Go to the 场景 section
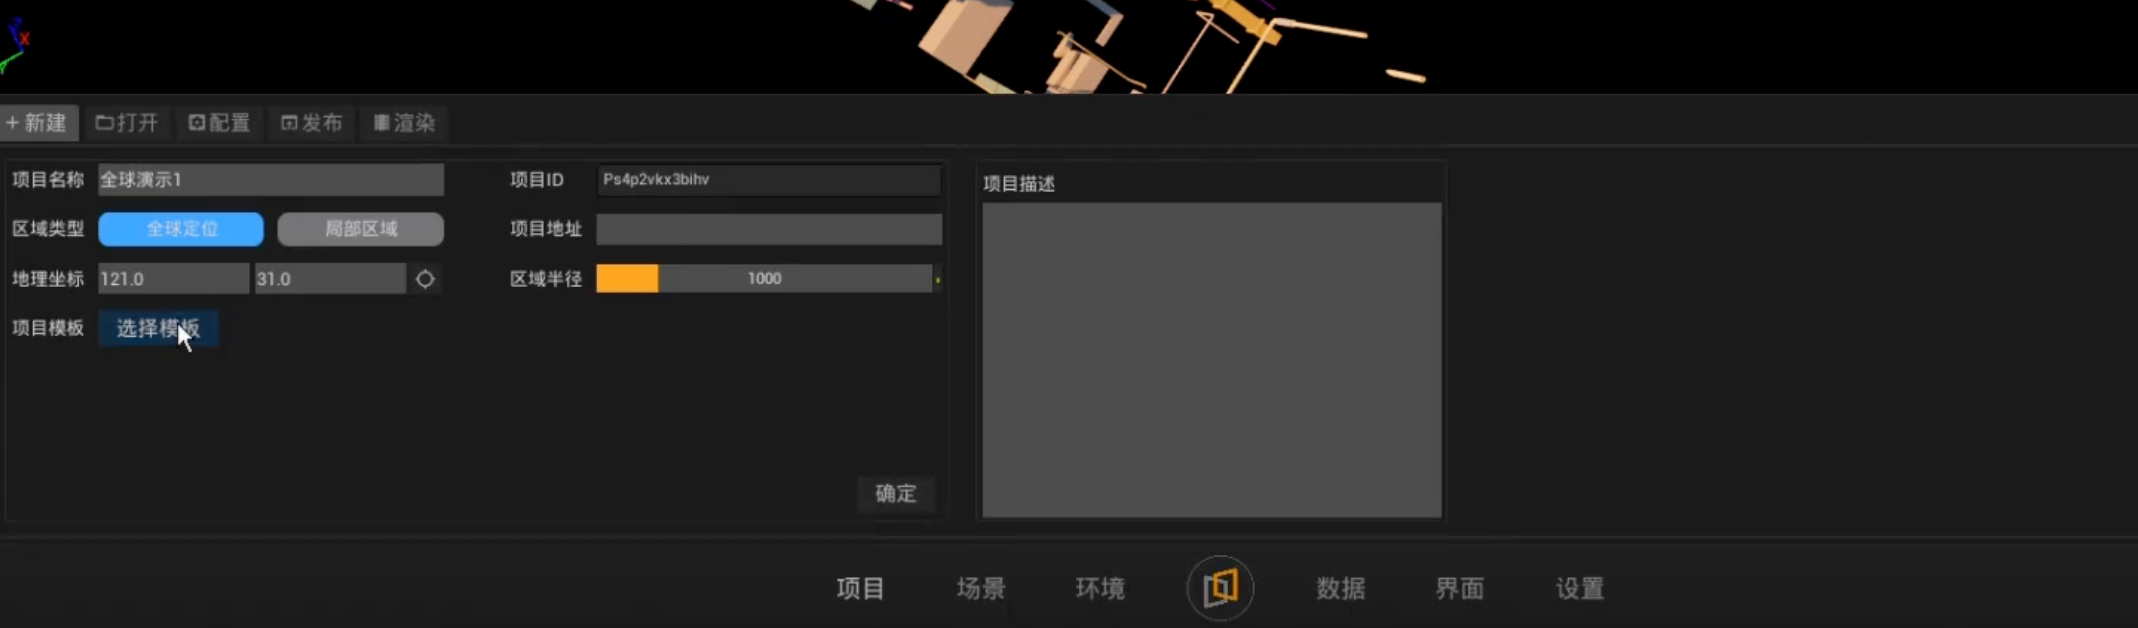Screen dimensions: 2138x628 [x=981, y=588]
